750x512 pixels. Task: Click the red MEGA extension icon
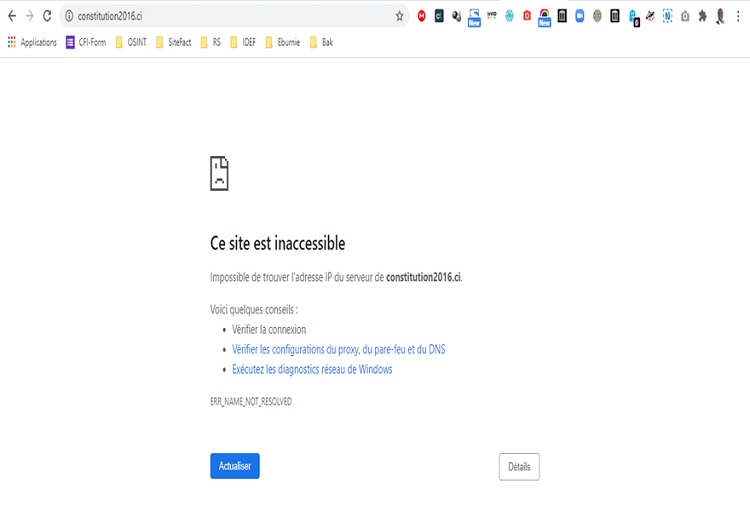pyautogui.click(x=422, y=16)
